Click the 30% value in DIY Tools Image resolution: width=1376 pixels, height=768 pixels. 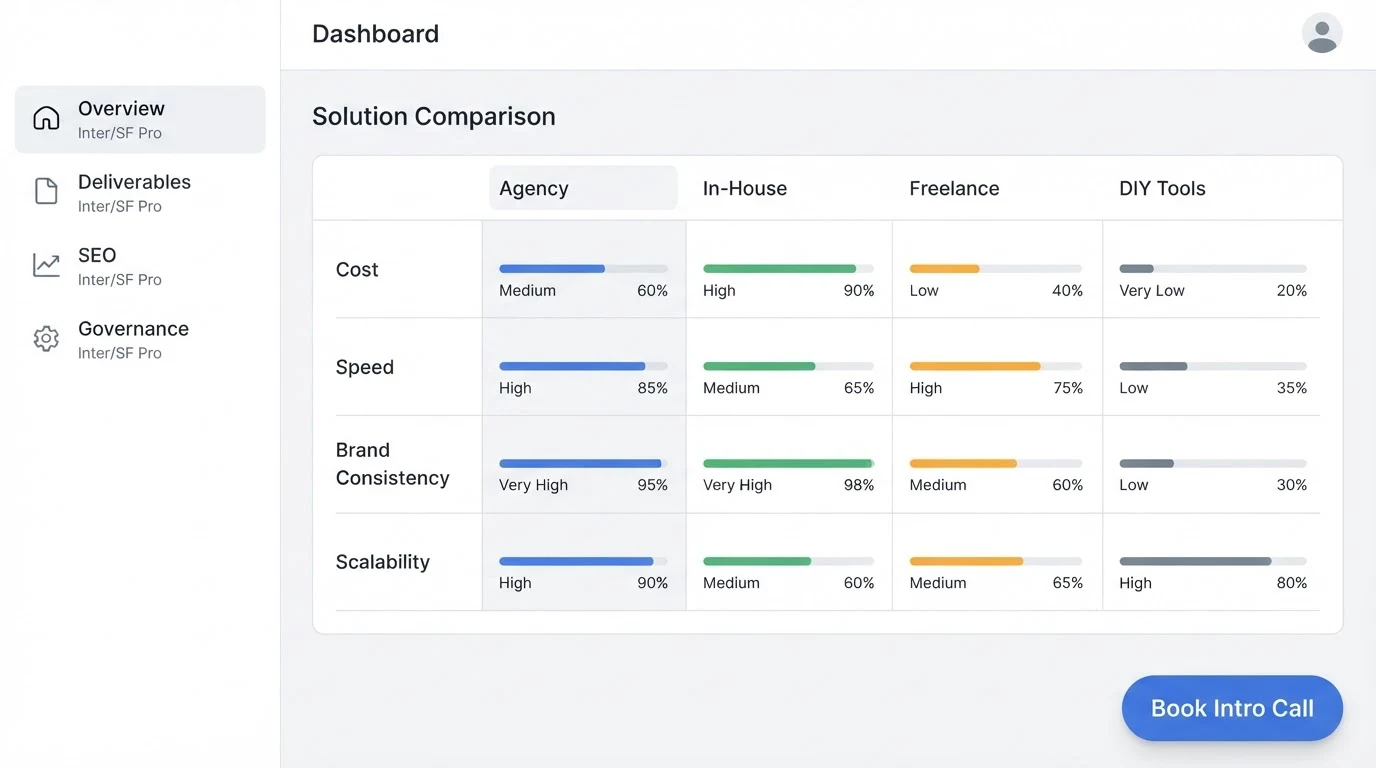pyautogui.click(x=1292, y=485)
